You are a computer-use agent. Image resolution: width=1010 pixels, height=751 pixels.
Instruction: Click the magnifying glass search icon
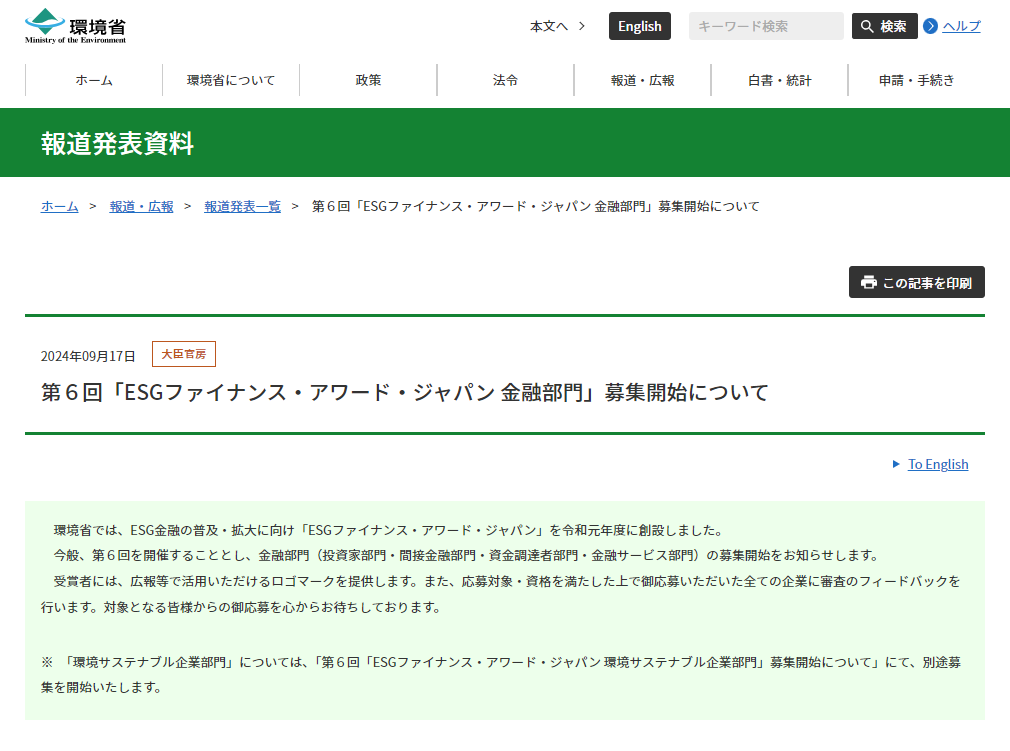click(868, 26)
